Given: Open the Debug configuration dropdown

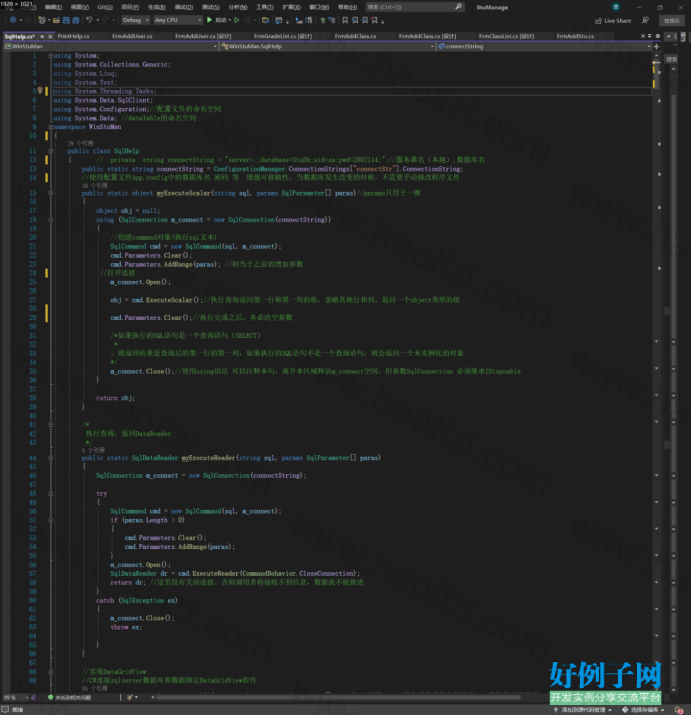Looking at the screenshot, I should [x=135, y=20].
